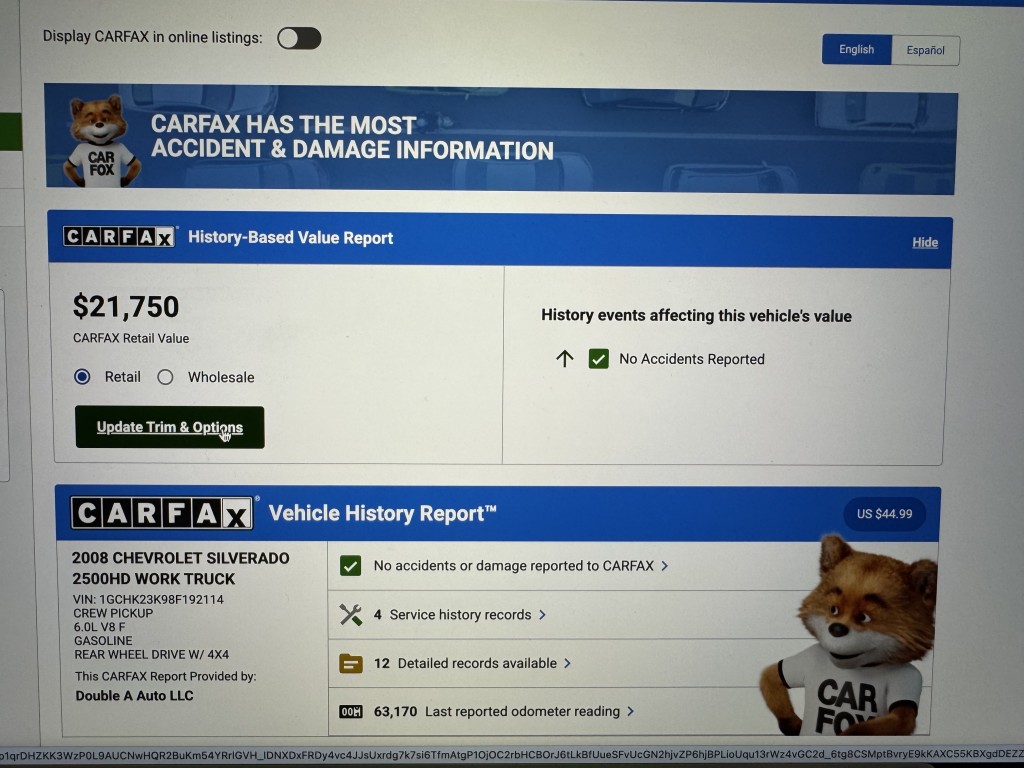Click the CARFAX logo in Value Report header
Screen dimensions: 1024x768
[x=120, y=236]
